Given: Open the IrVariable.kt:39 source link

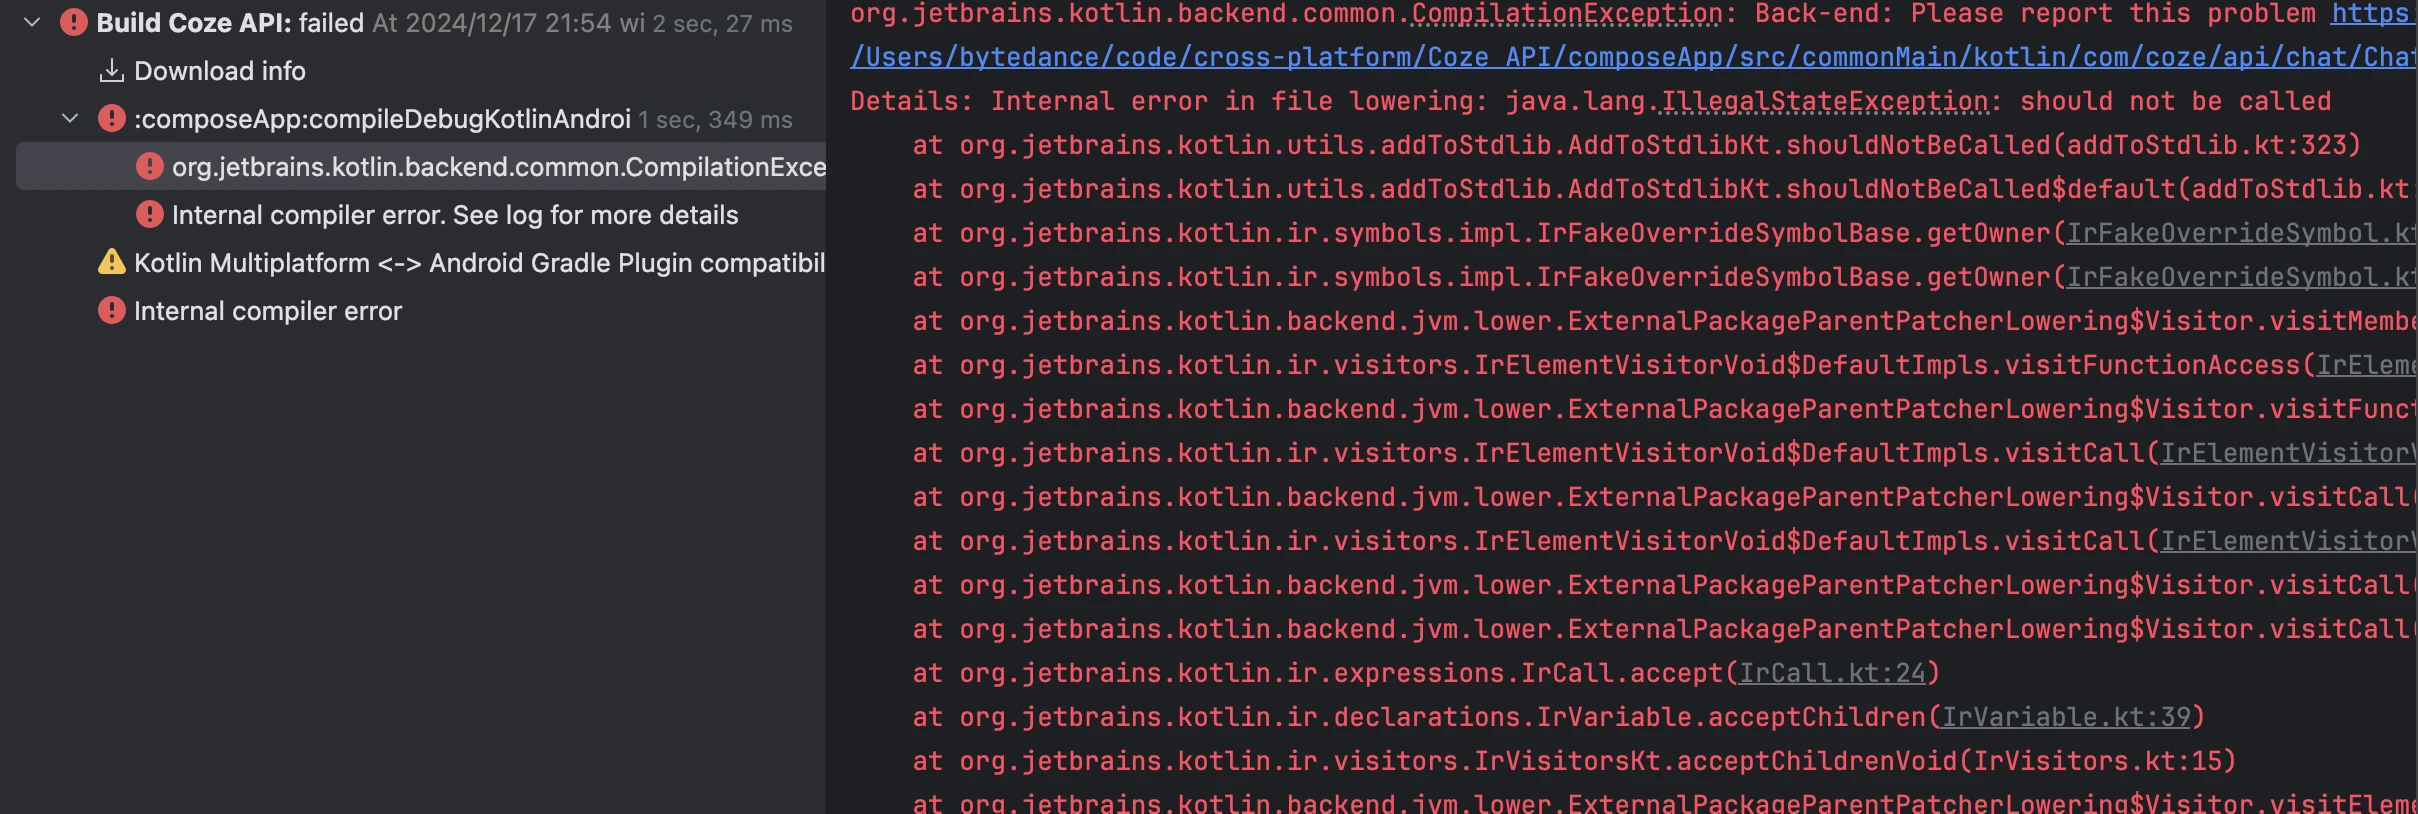Looking at the screenshot, I should click(x=2065, y=717).
